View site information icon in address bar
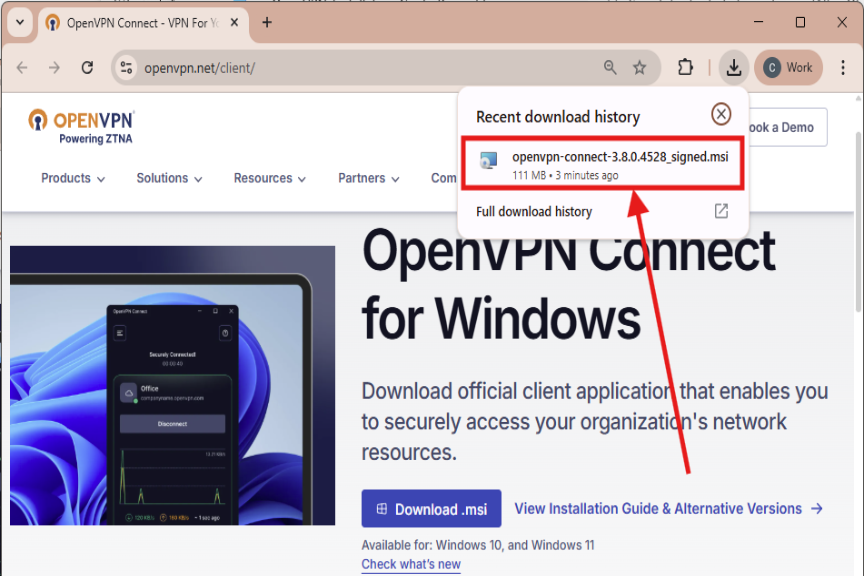Viewport: 864px width, 576px height. coord(126,68)
